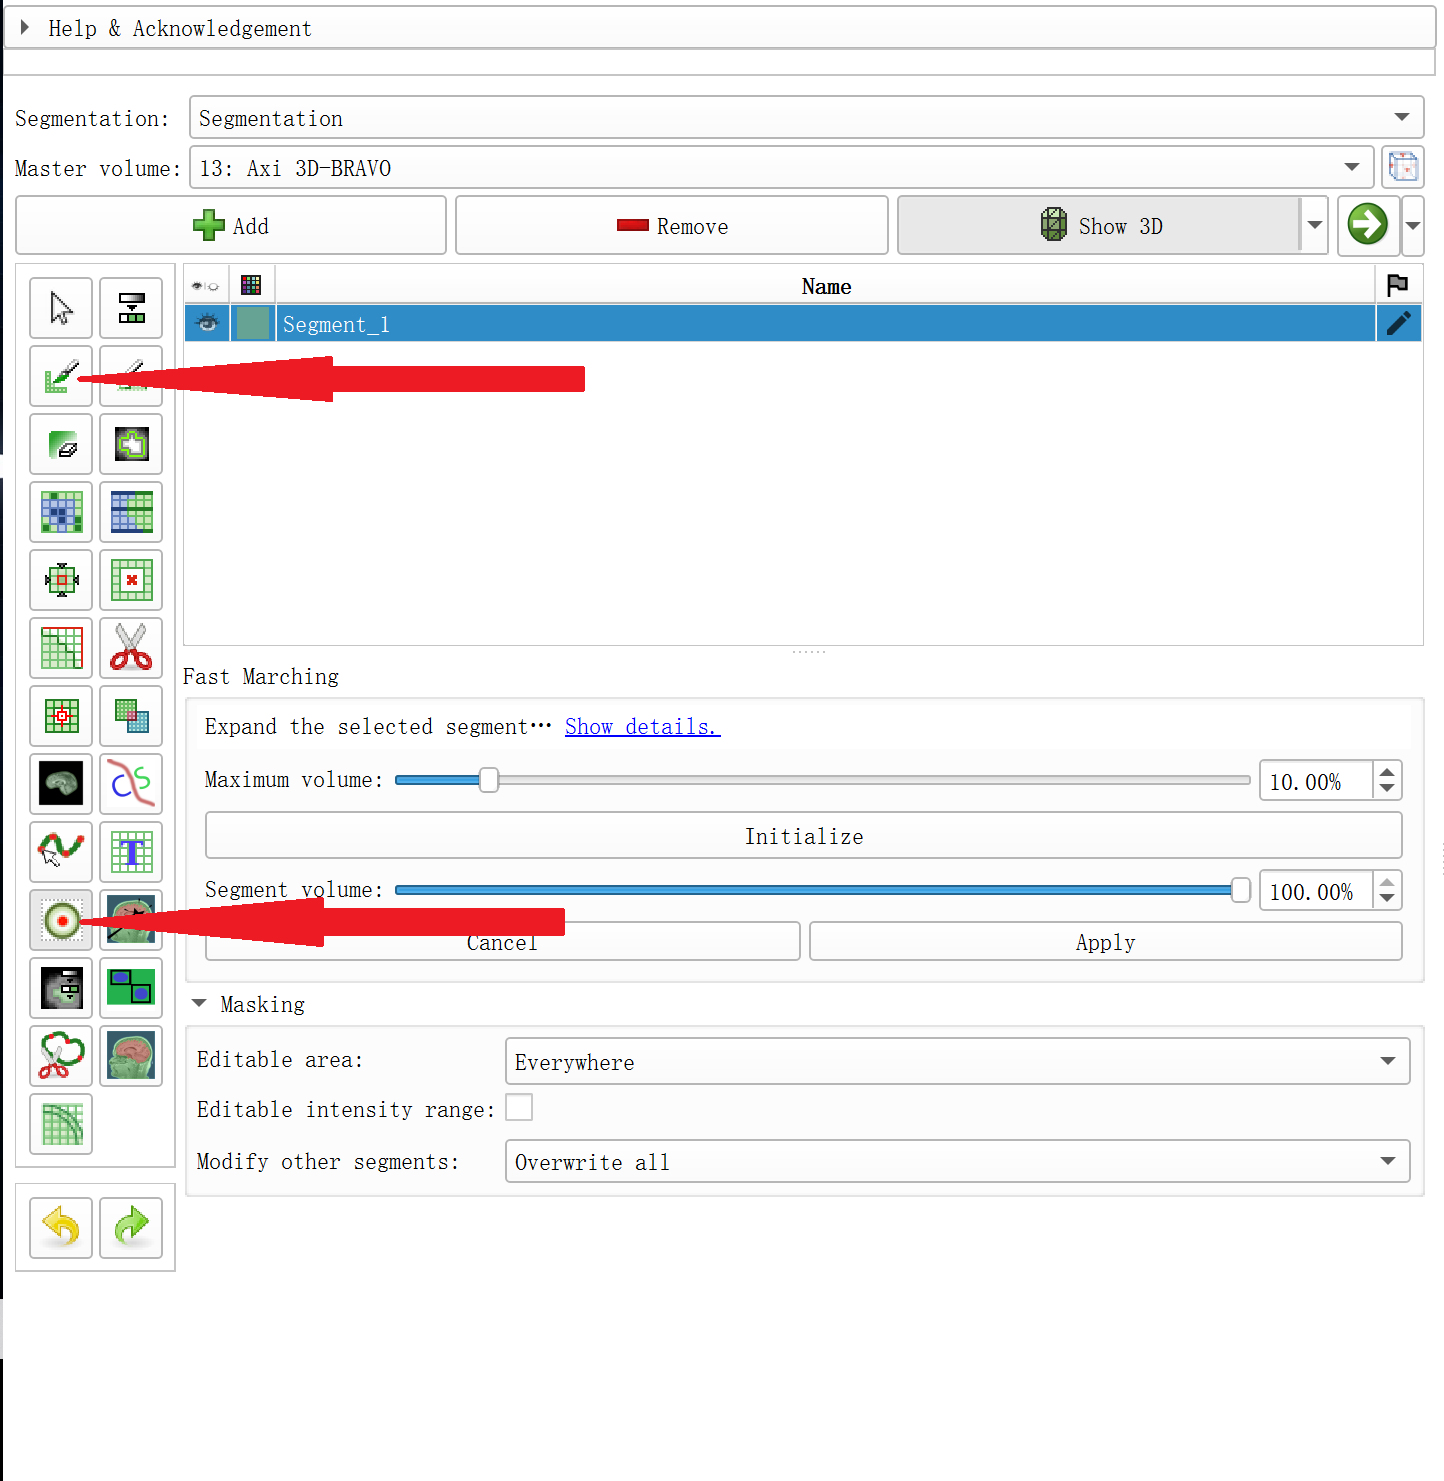The image size is (1444, 1481).
Task: Click the Segment_1 color swatch
Action: [252, 323]
